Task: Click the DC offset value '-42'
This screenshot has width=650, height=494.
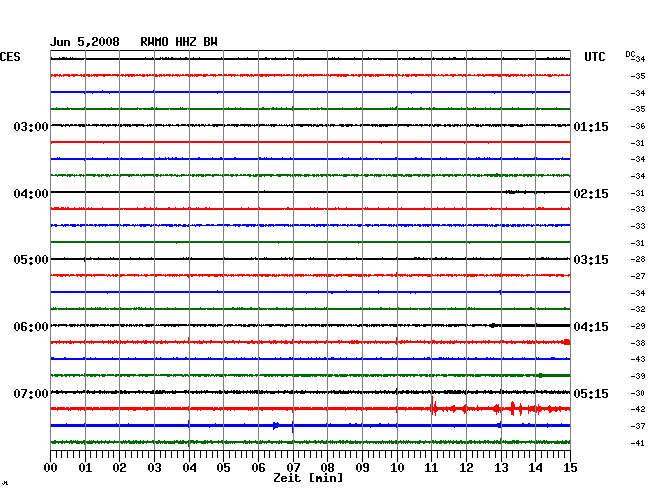Action: (638, 409)
